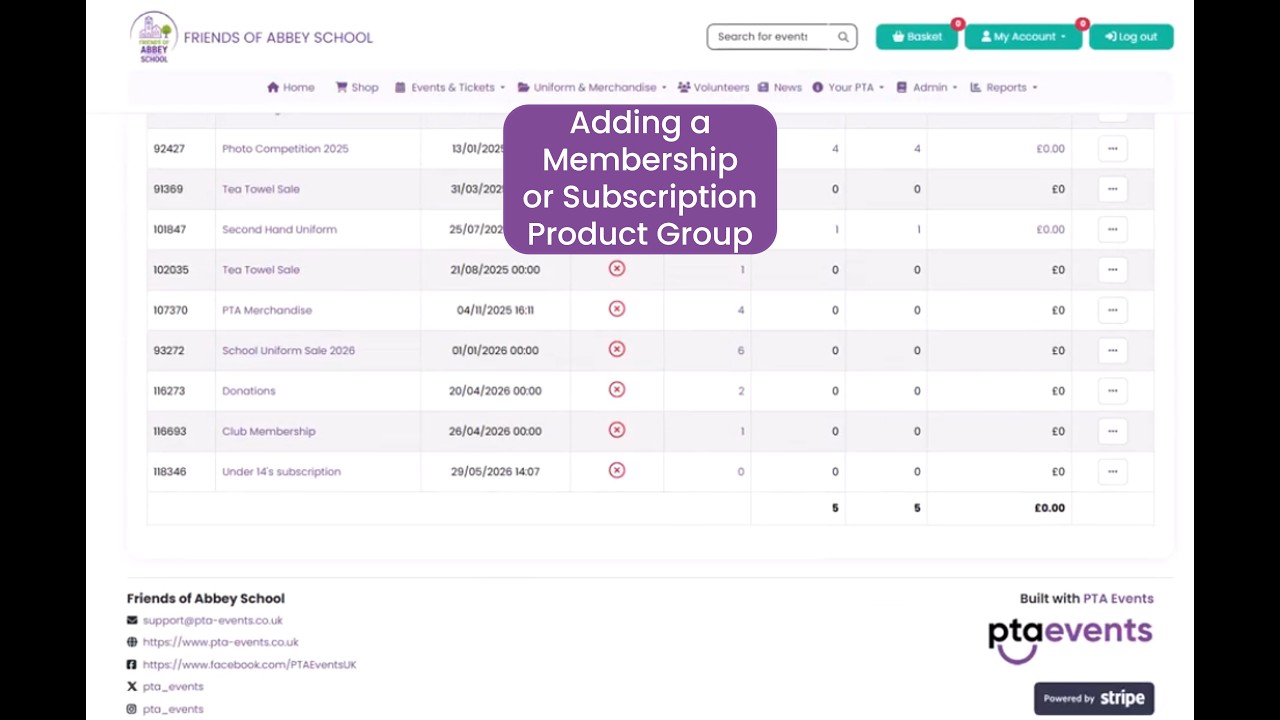Click red cross status for Under 14's subscription

coord(617,470)
